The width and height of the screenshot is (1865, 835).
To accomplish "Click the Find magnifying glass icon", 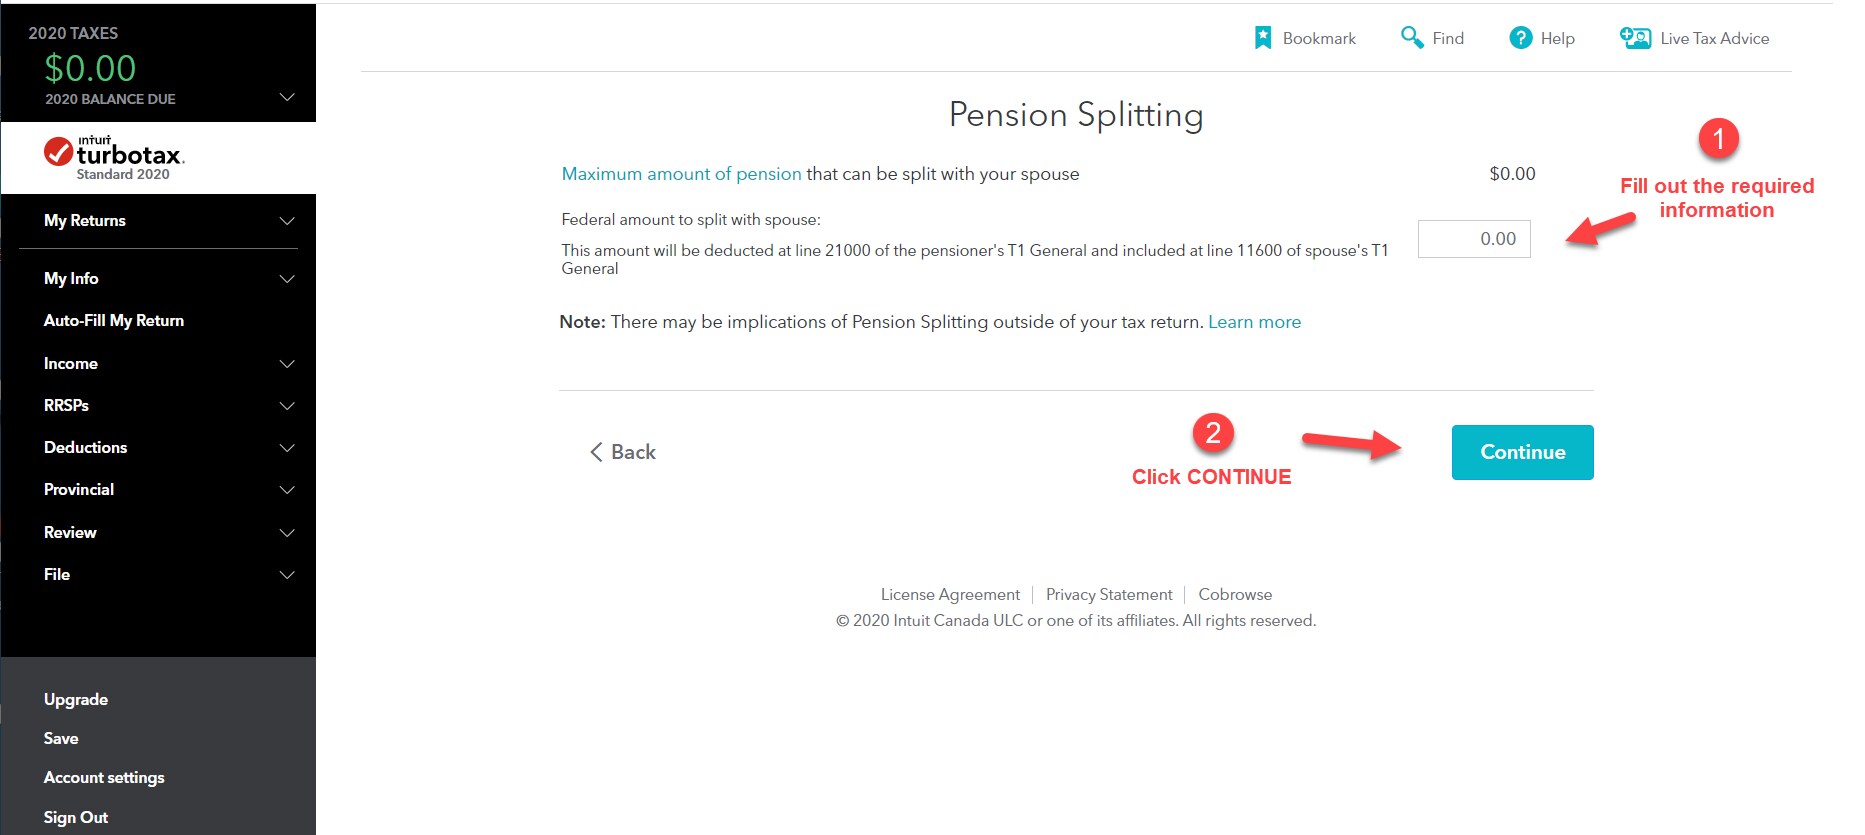I will pyautogui.click(x=1411, y=38).
